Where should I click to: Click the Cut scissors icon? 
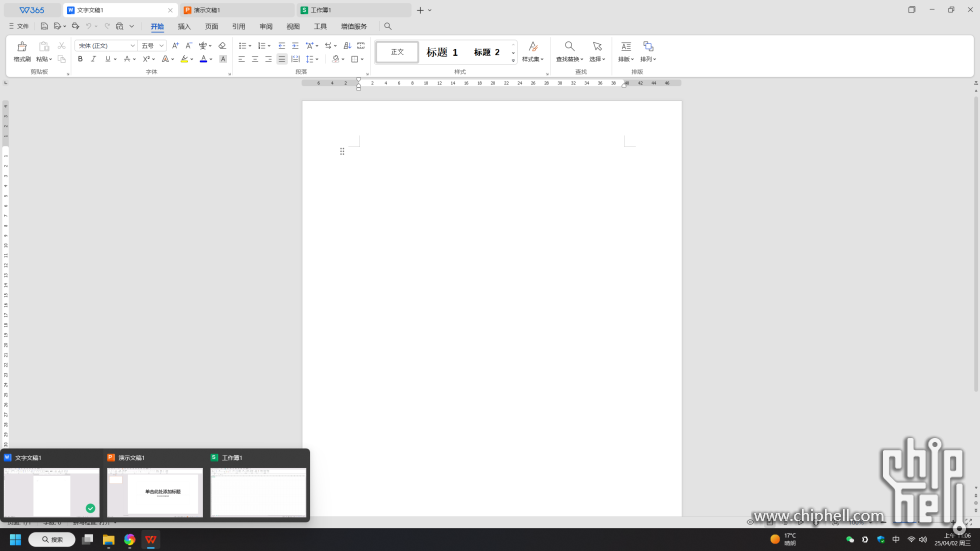[x=61, y=46]
